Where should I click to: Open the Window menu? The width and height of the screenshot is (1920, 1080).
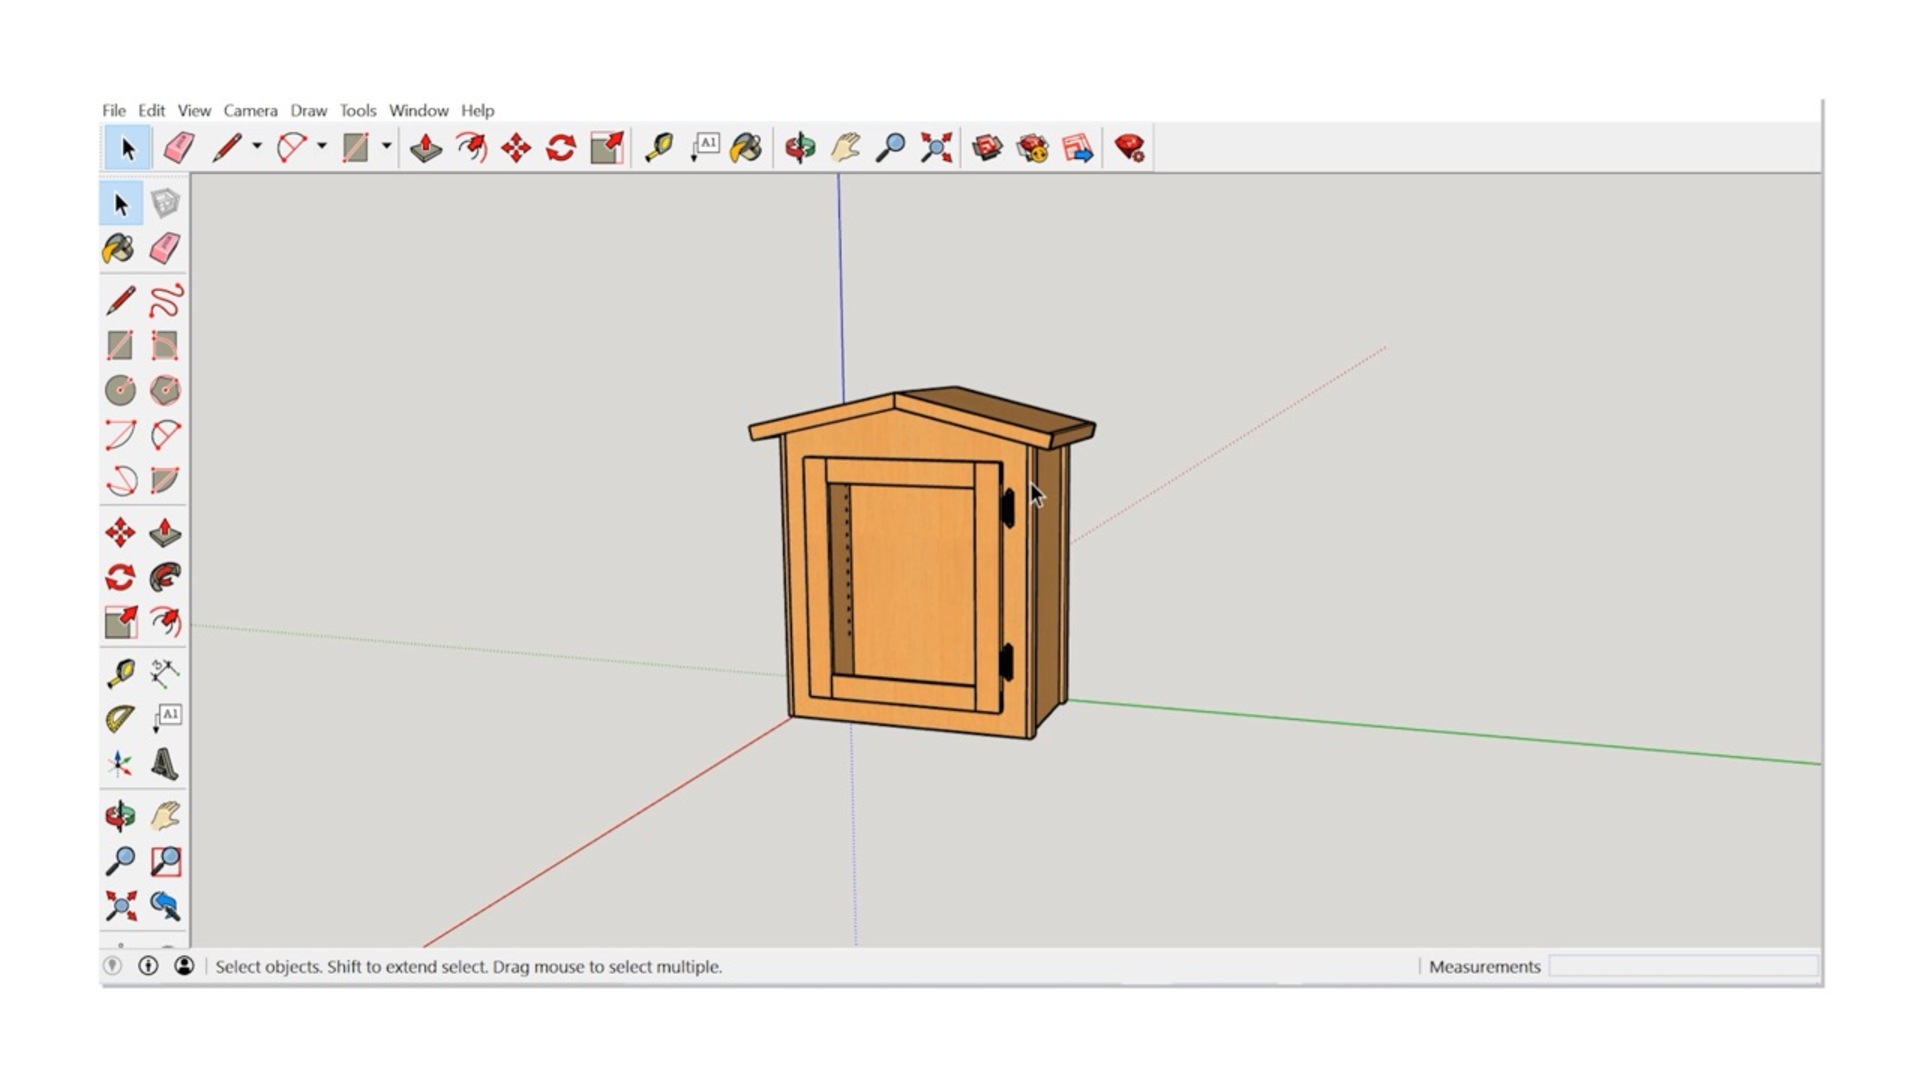tap(418, 110)
